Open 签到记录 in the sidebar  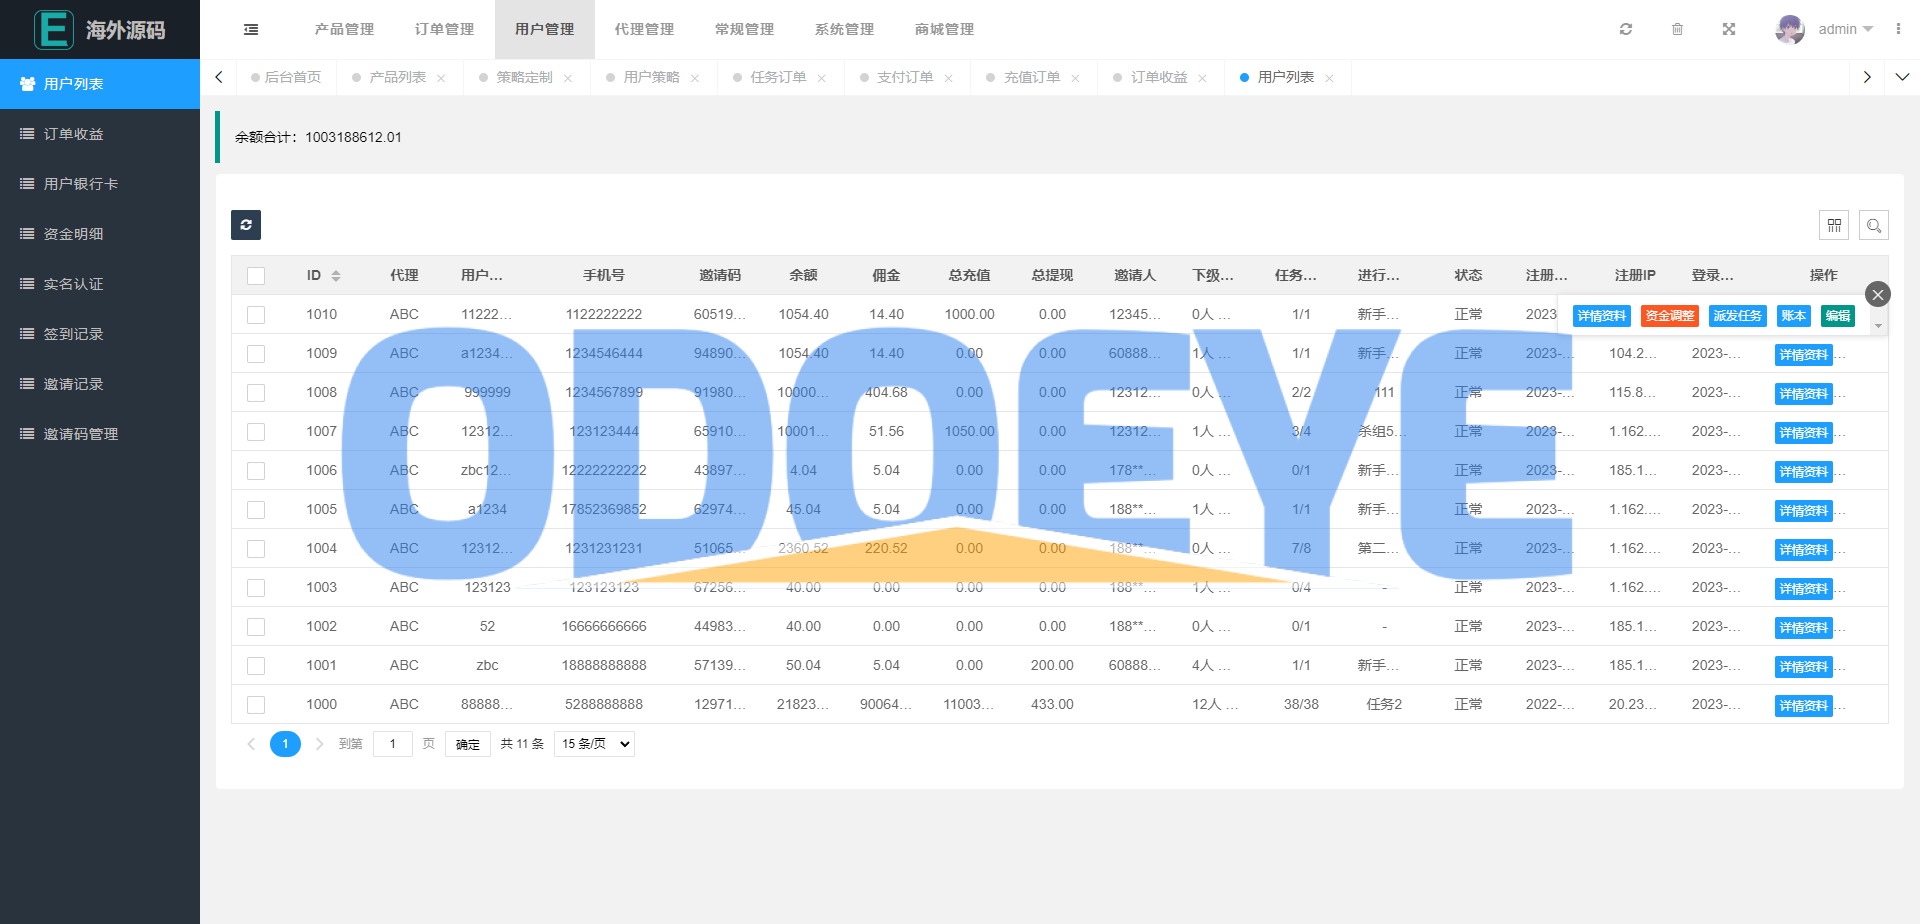coord(100,334)
